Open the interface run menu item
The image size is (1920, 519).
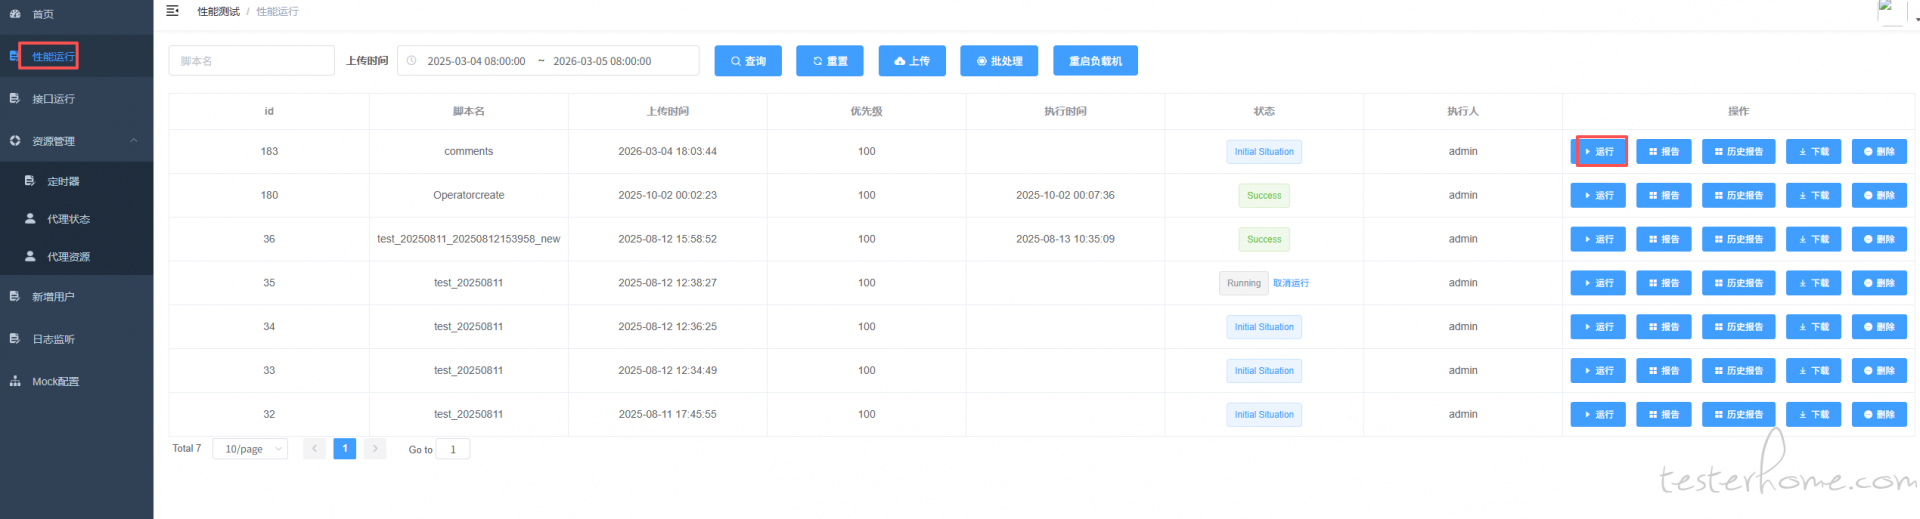click(53, 99)
